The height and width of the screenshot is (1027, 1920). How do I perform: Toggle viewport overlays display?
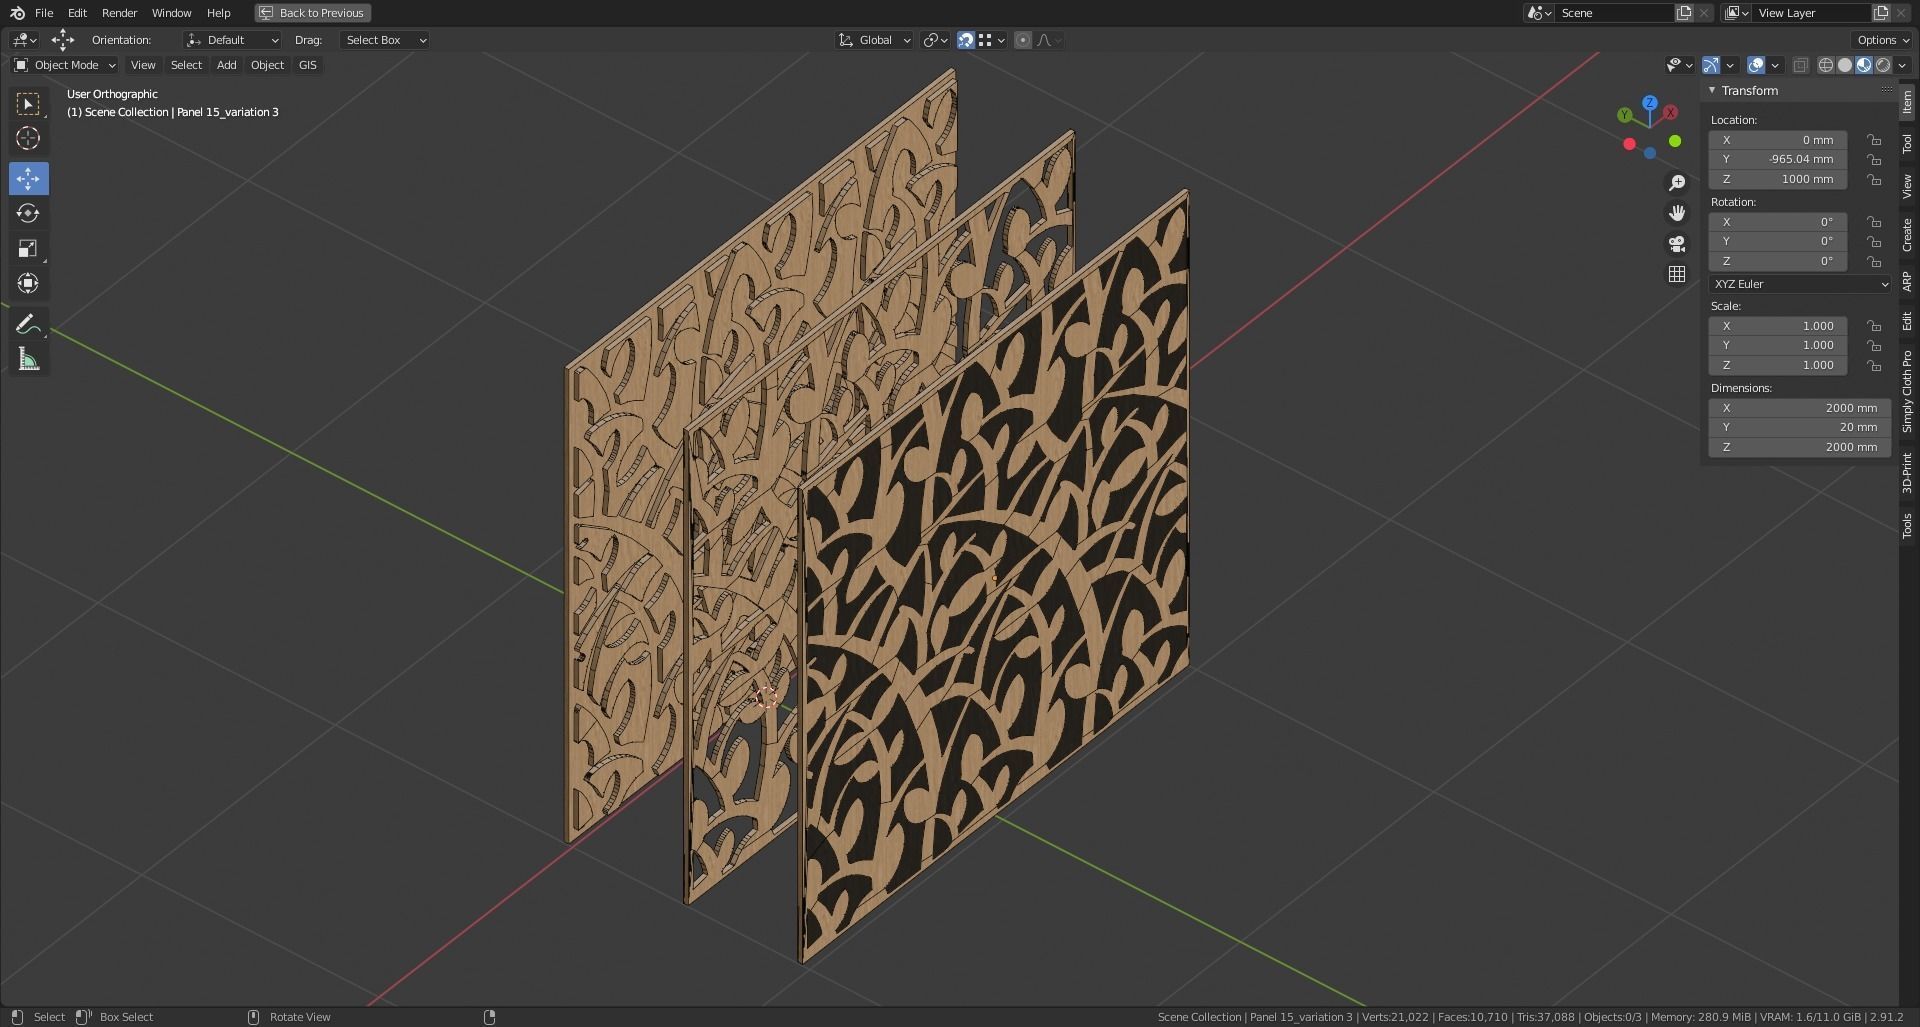pyautogui.click(x=1756, y=65)
